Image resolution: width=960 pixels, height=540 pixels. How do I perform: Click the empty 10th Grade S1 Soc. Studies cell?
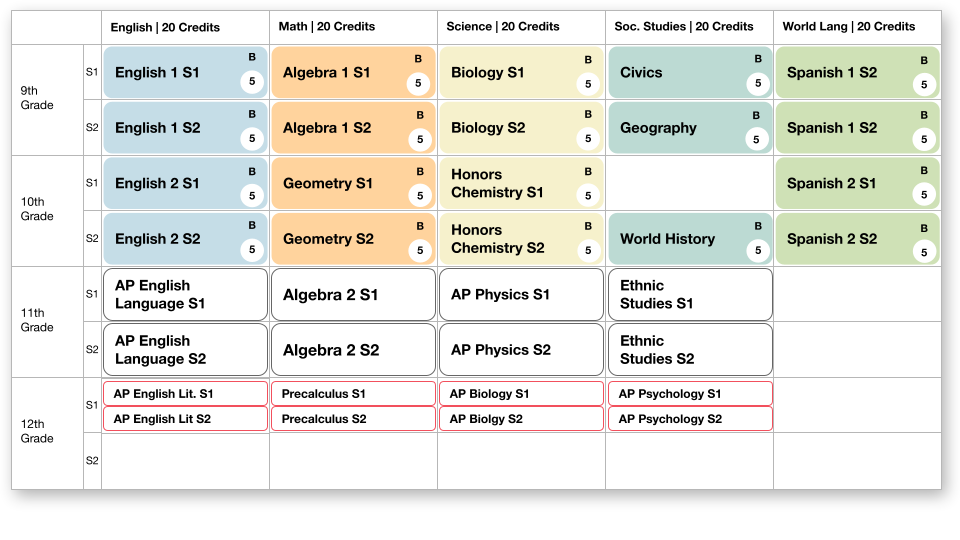tap(690, 183)
